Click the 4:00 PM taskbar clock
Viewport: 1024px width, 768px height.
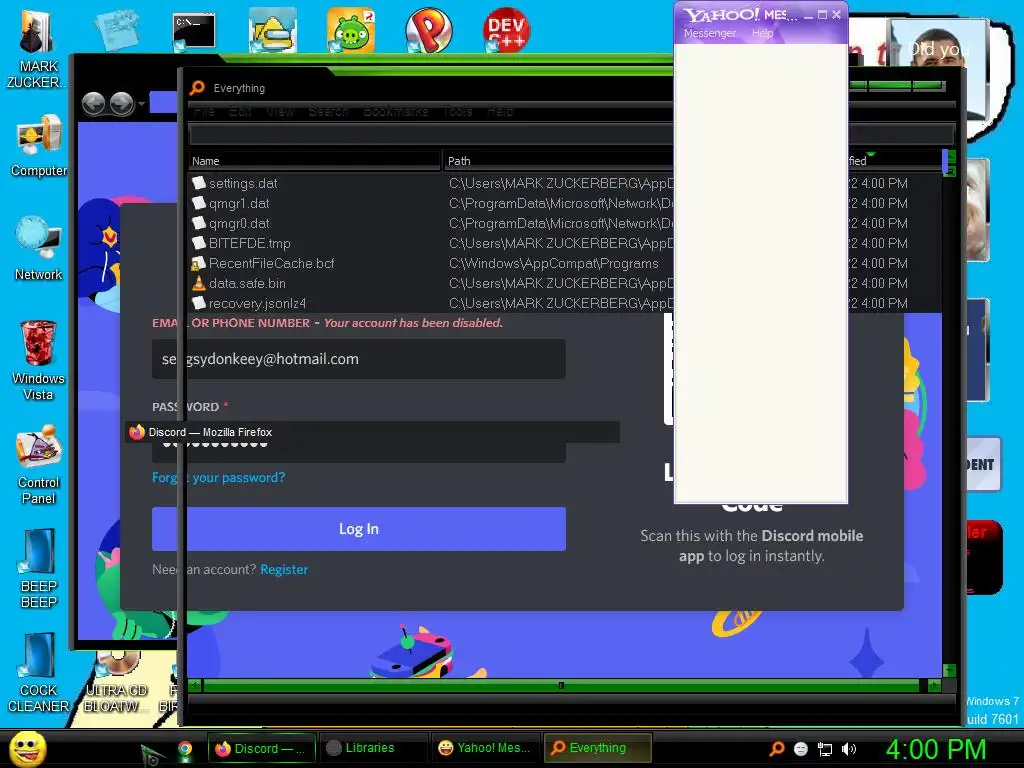[x=935, y=749]
